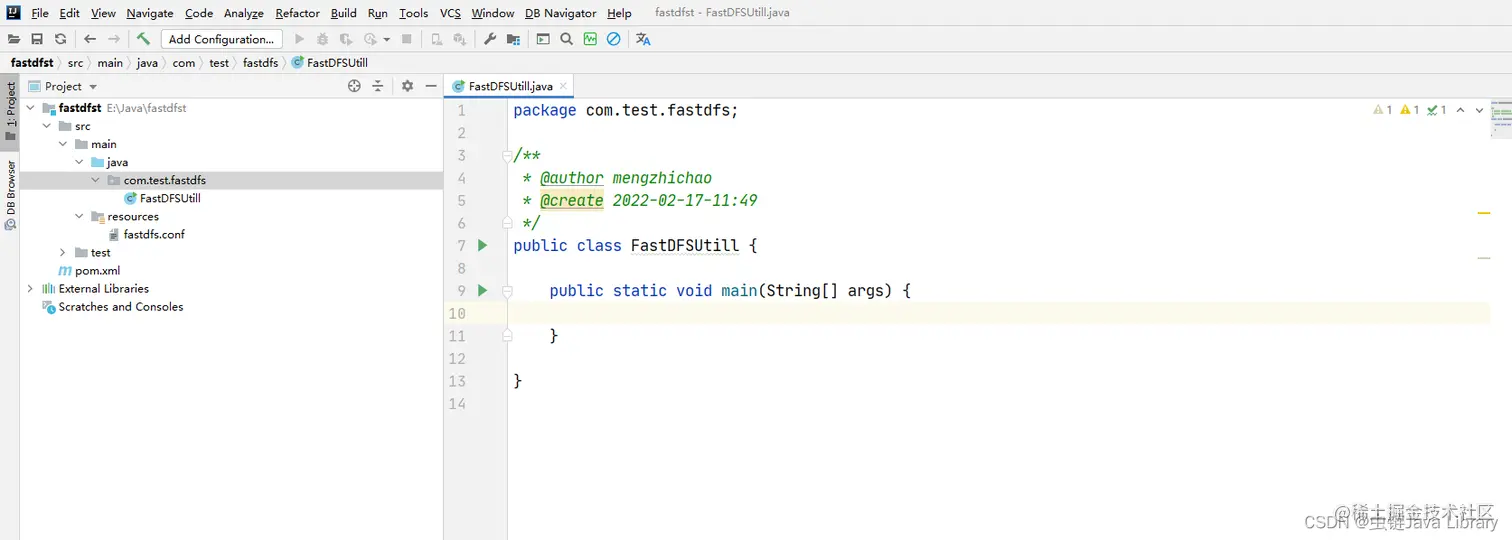Image resolution: width=1512 pixels, height=540 pixels.
Task: Select FastDFSUtill class in project tree
Action: click(162, 198)
